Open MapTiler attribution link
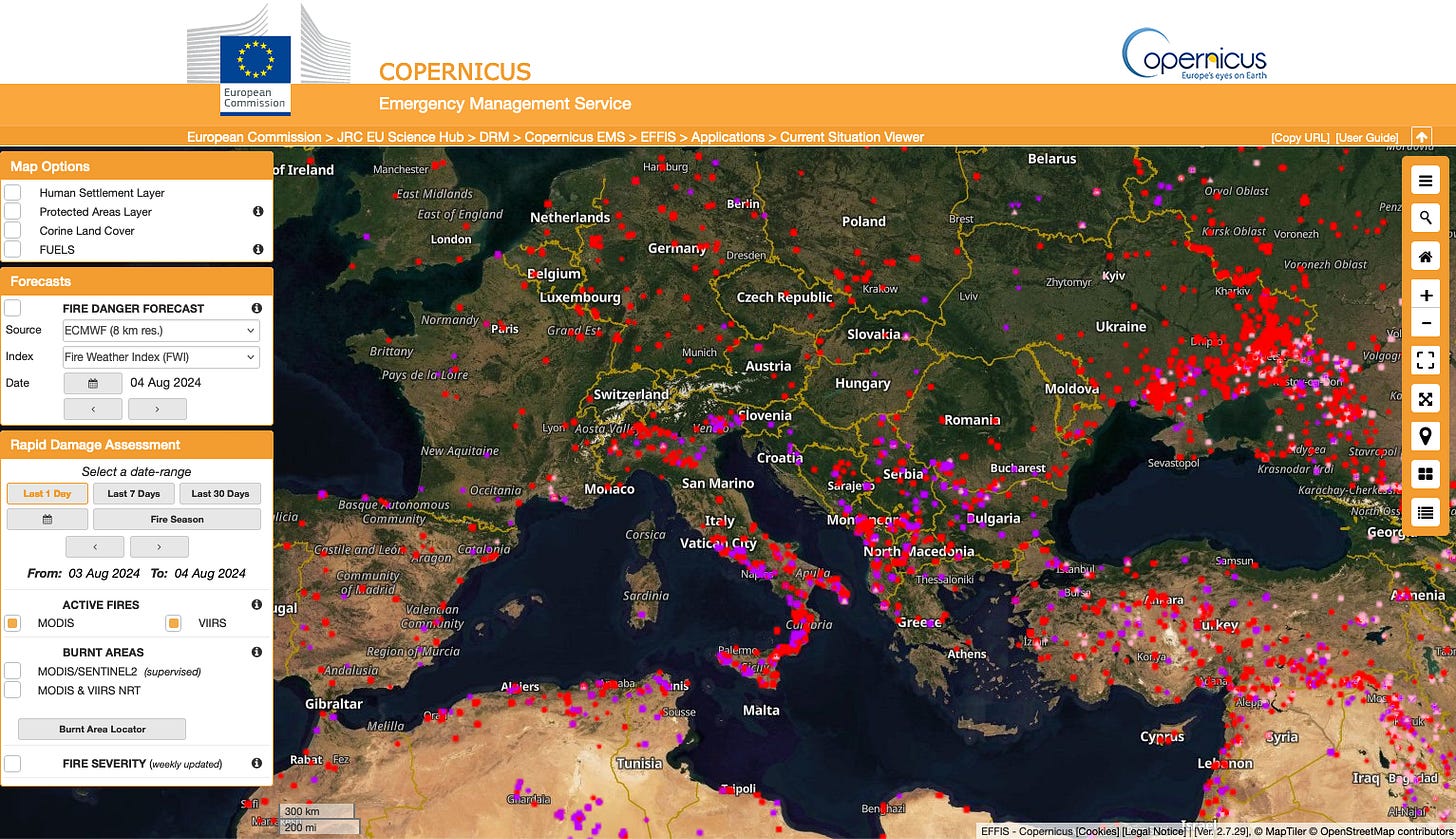This screenshot has width=1456, height=839. (x=1279, y=831)
